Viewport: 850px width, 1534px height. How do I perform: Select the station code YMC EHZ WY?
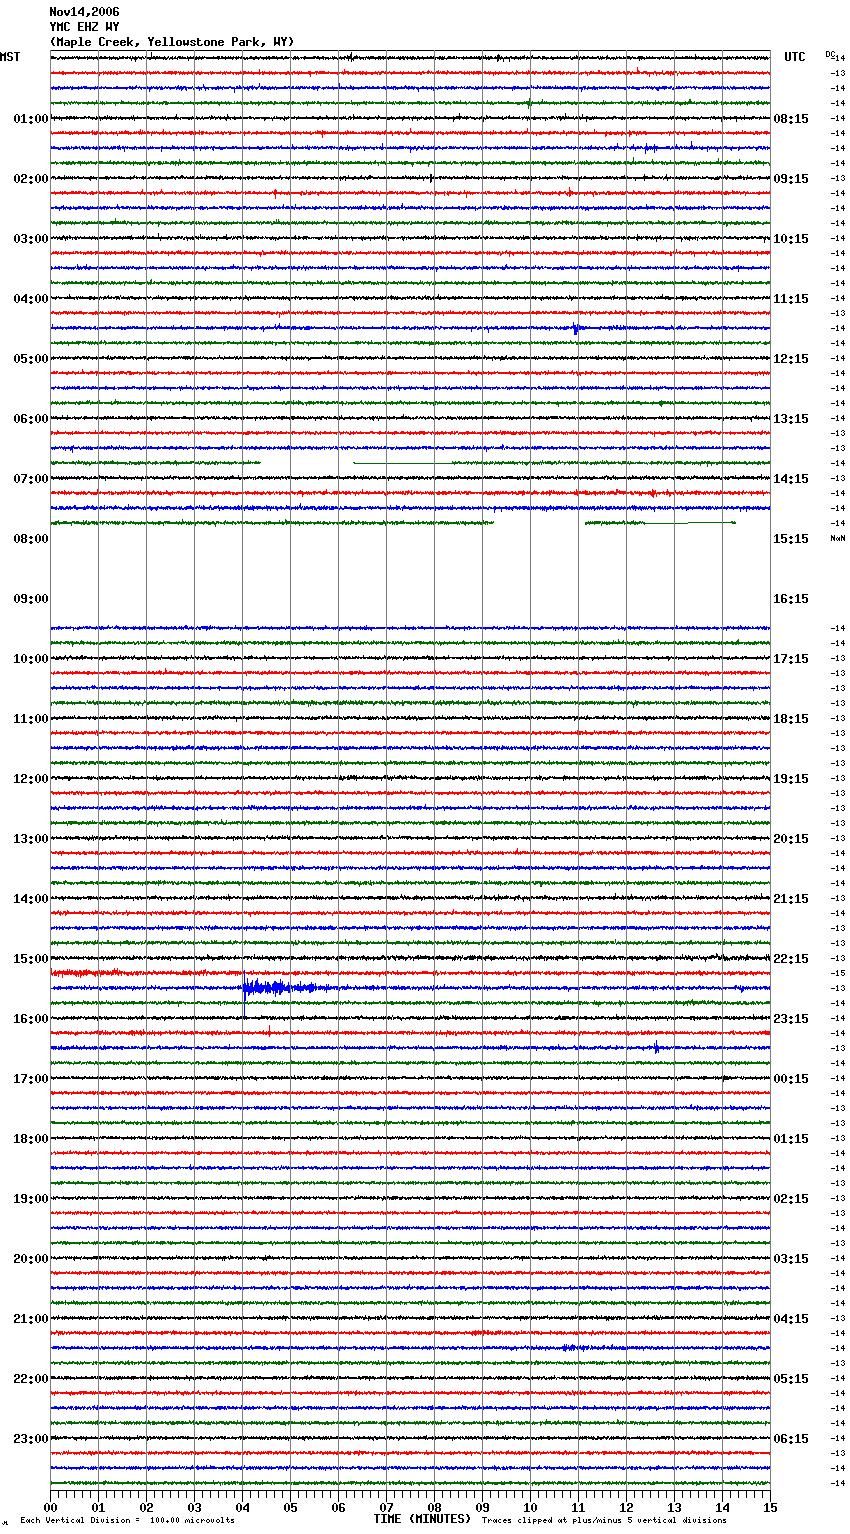click(x=84, y=27)
